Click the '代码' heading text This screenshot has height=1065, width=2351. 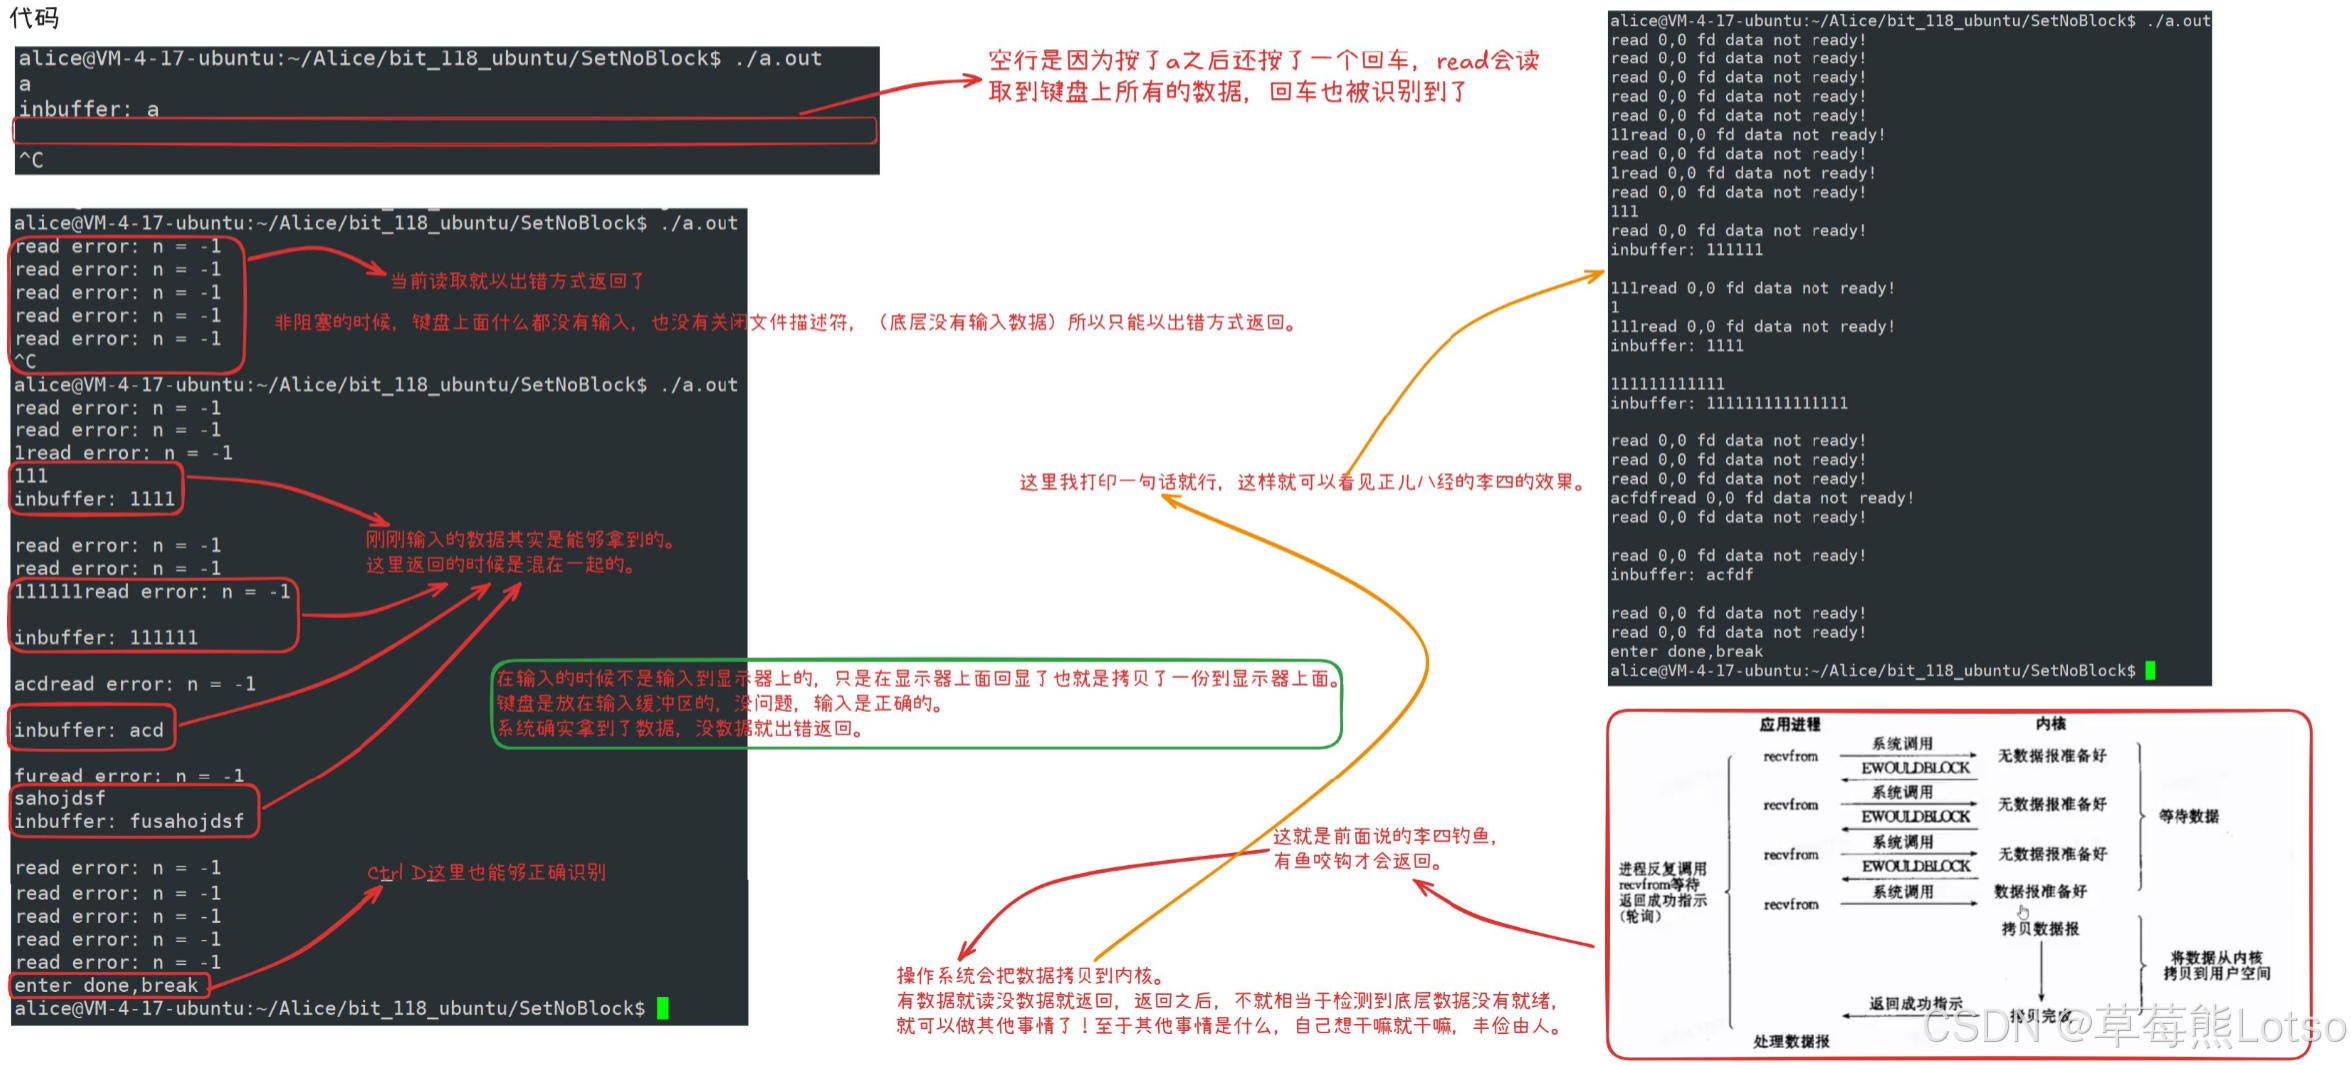point(34,17)
